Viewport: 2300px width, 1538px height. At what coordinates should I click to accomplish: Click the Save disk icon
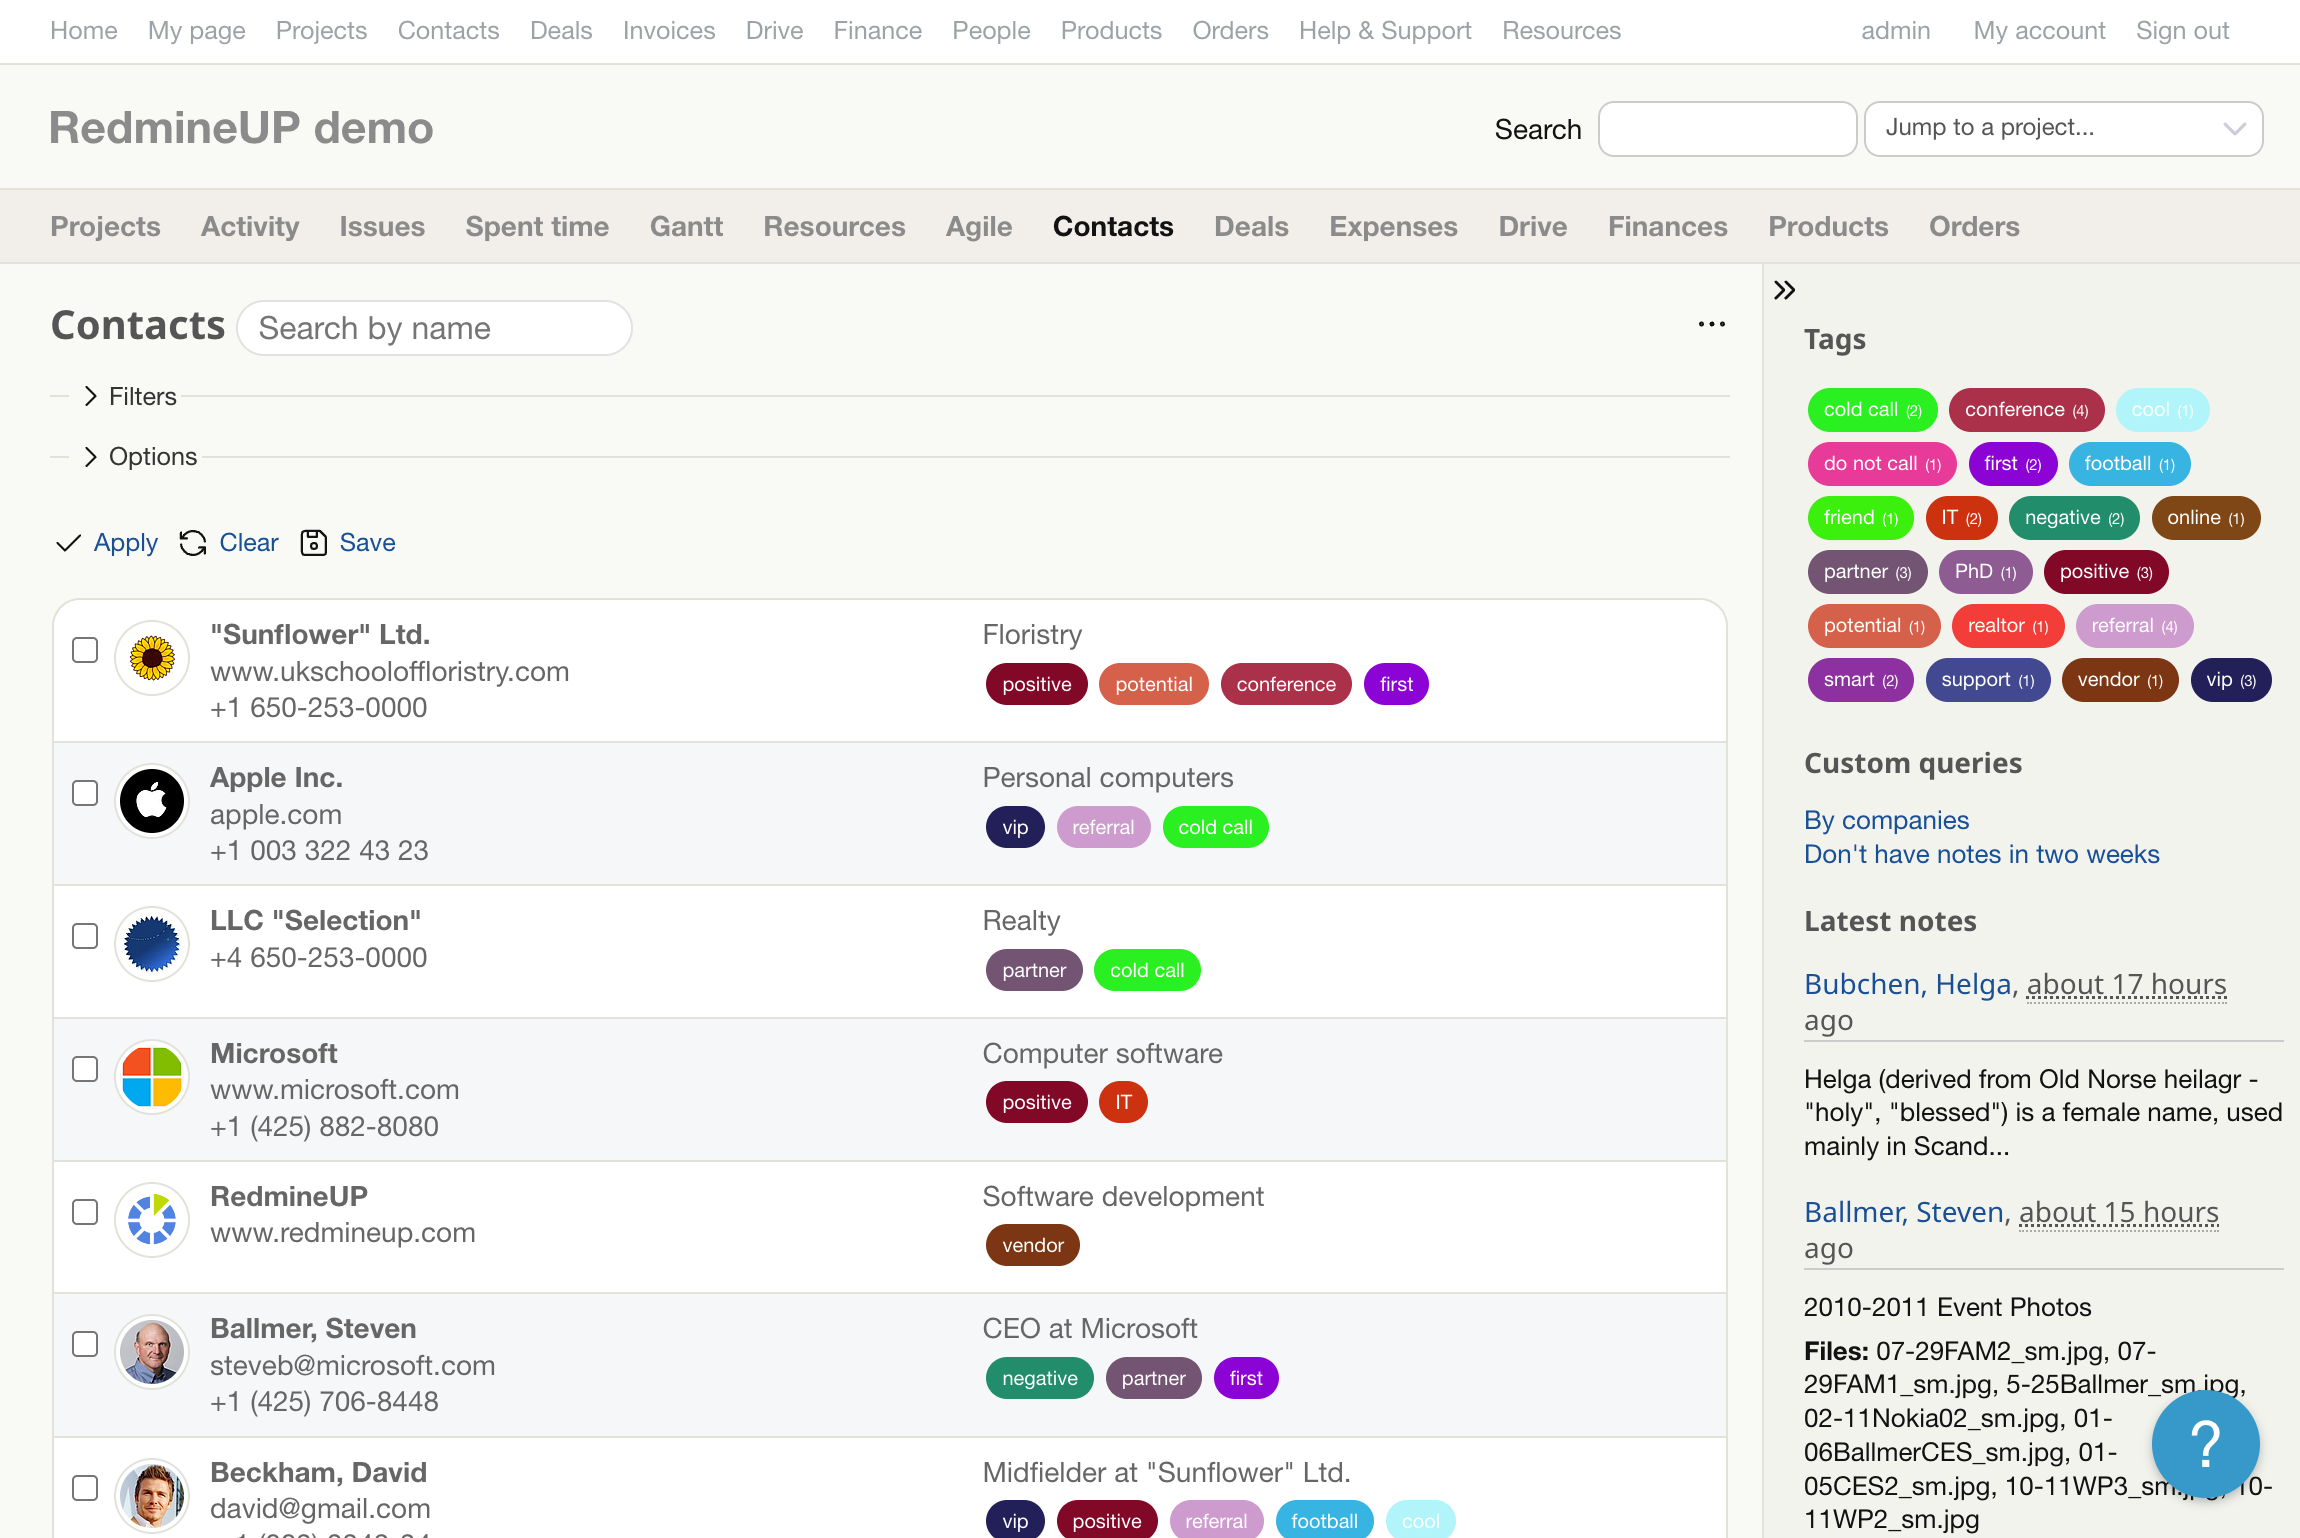click(x=314, y=543)
